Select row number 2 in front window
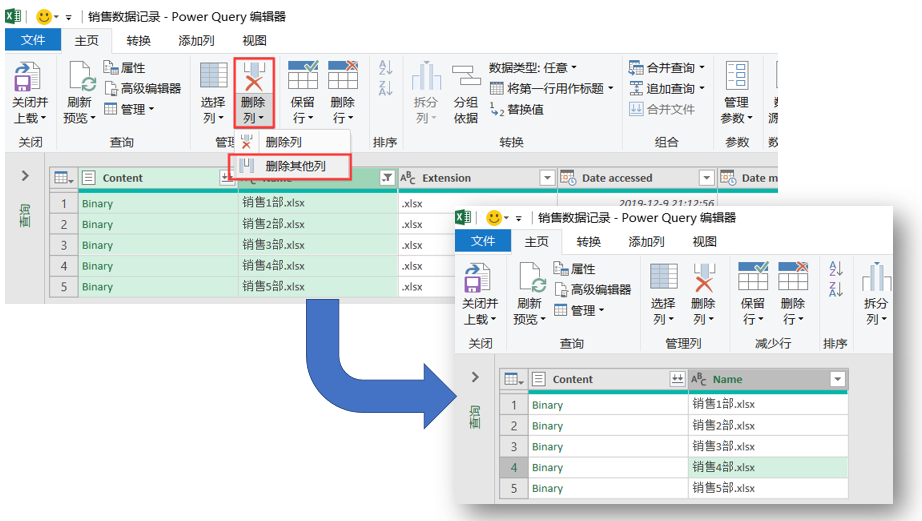The image size is (922, 521). pos(514,426)
